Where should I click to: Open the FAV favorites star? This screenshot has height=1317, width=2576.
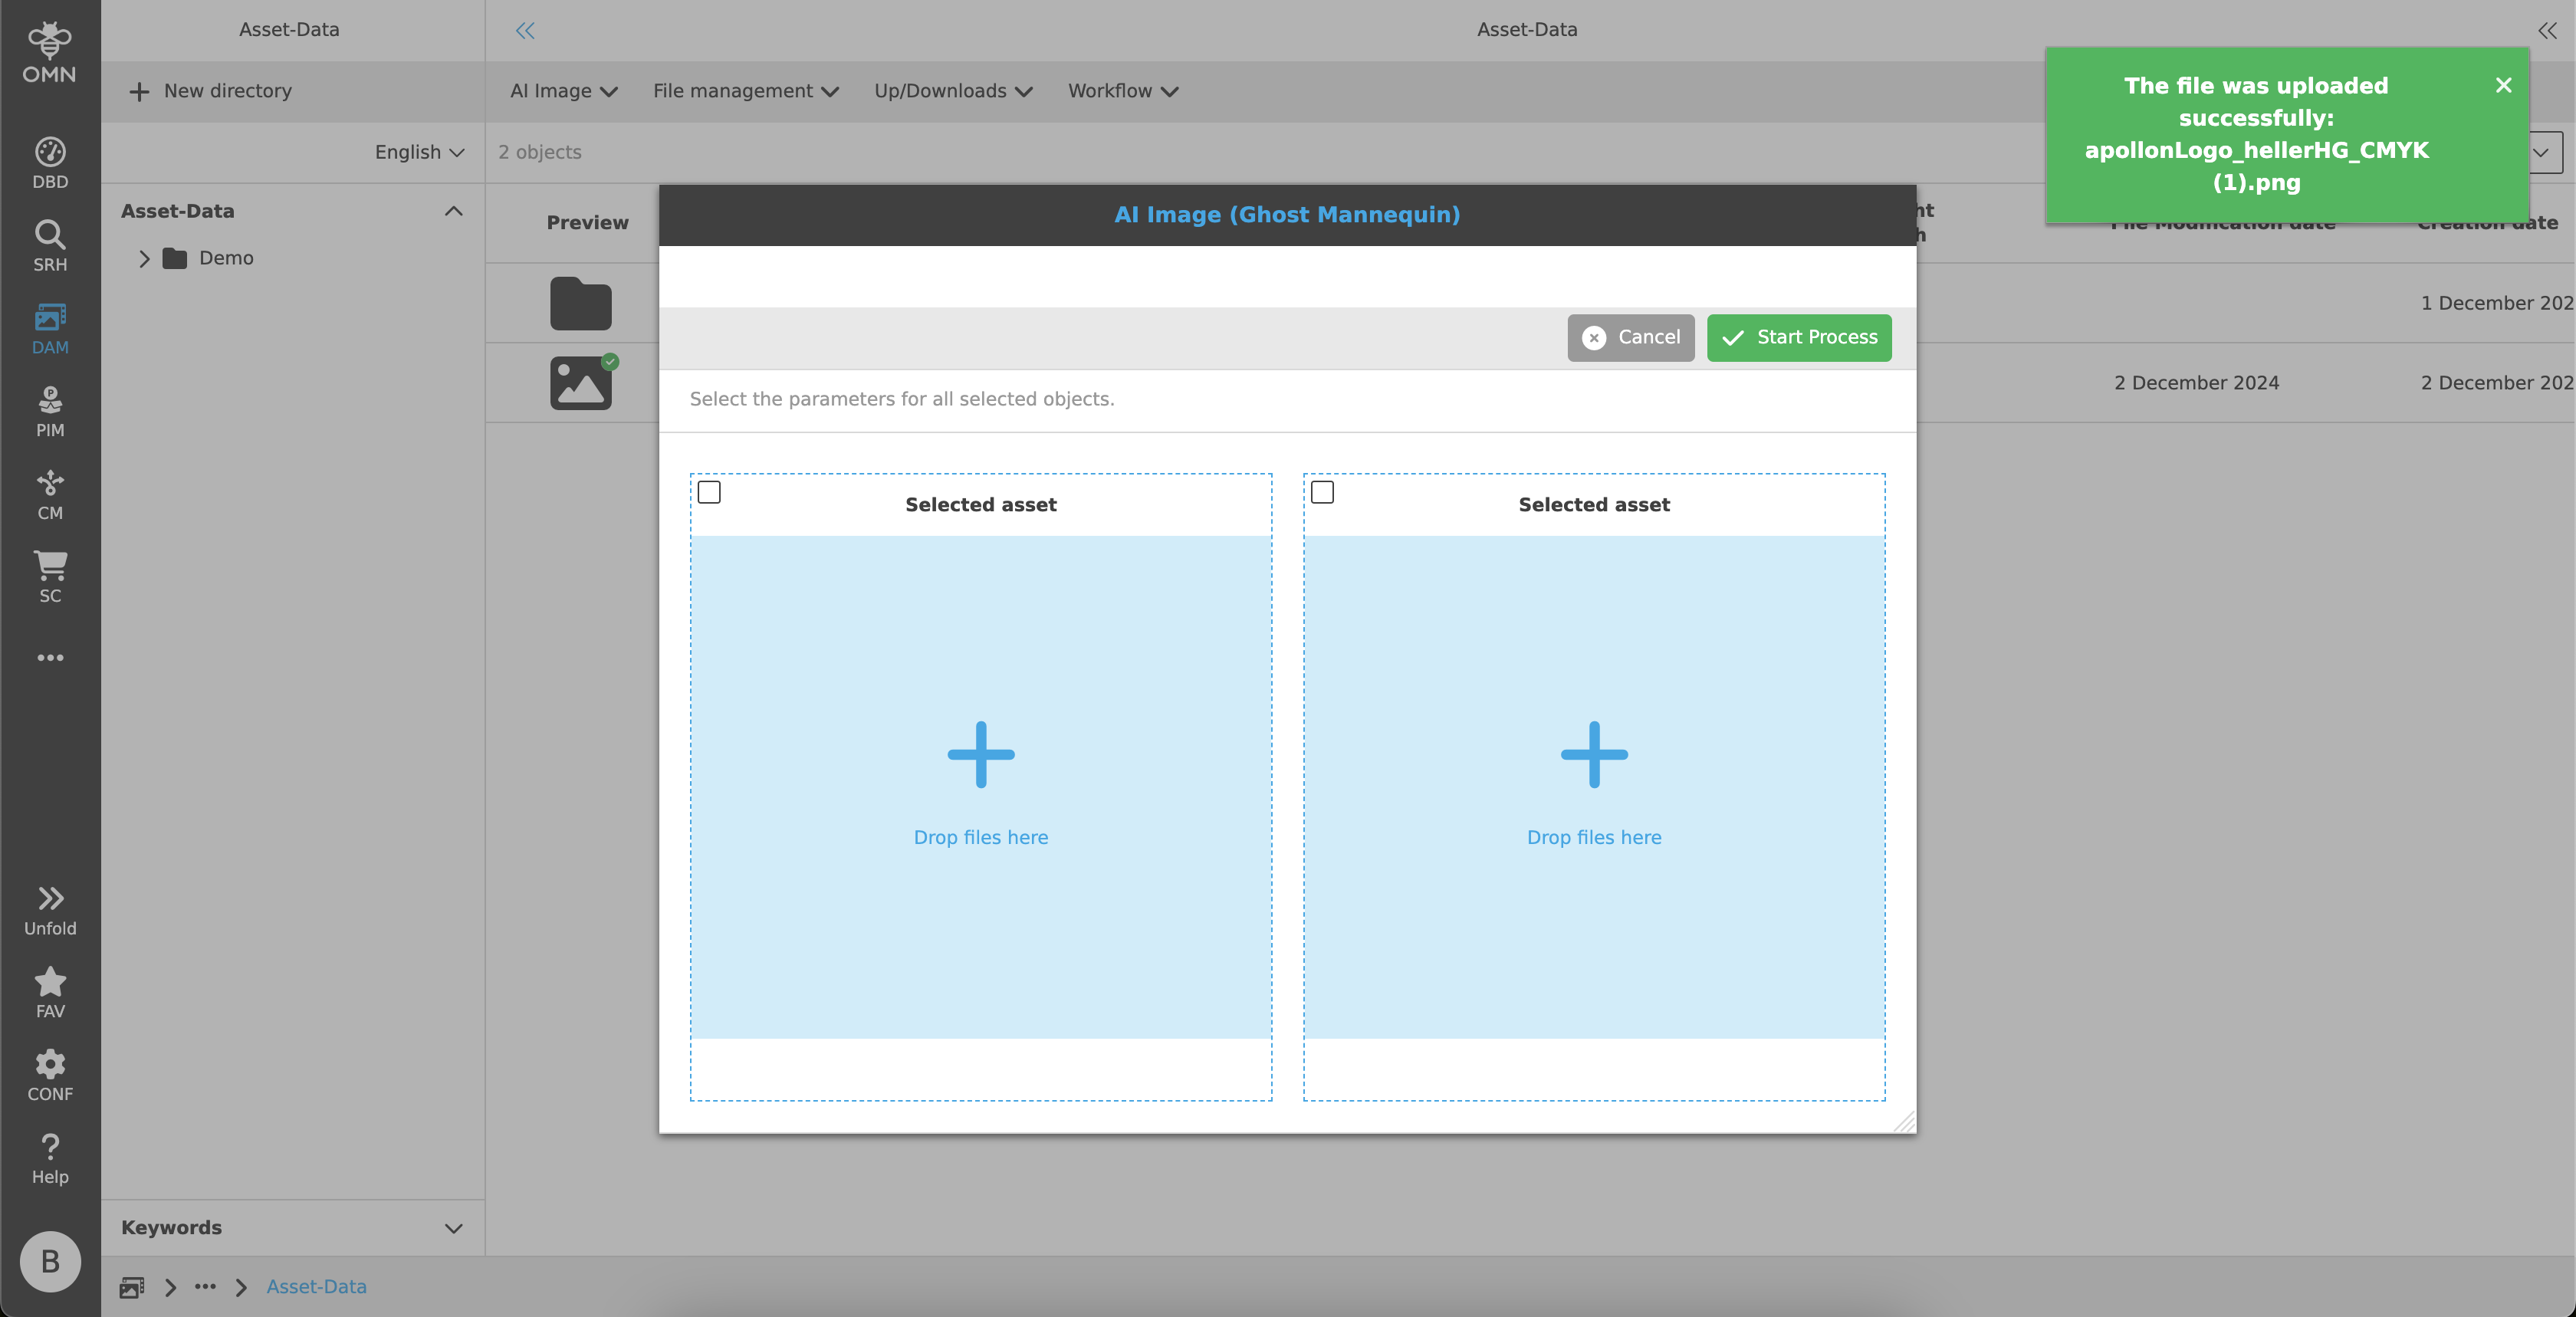pos(50,992)
